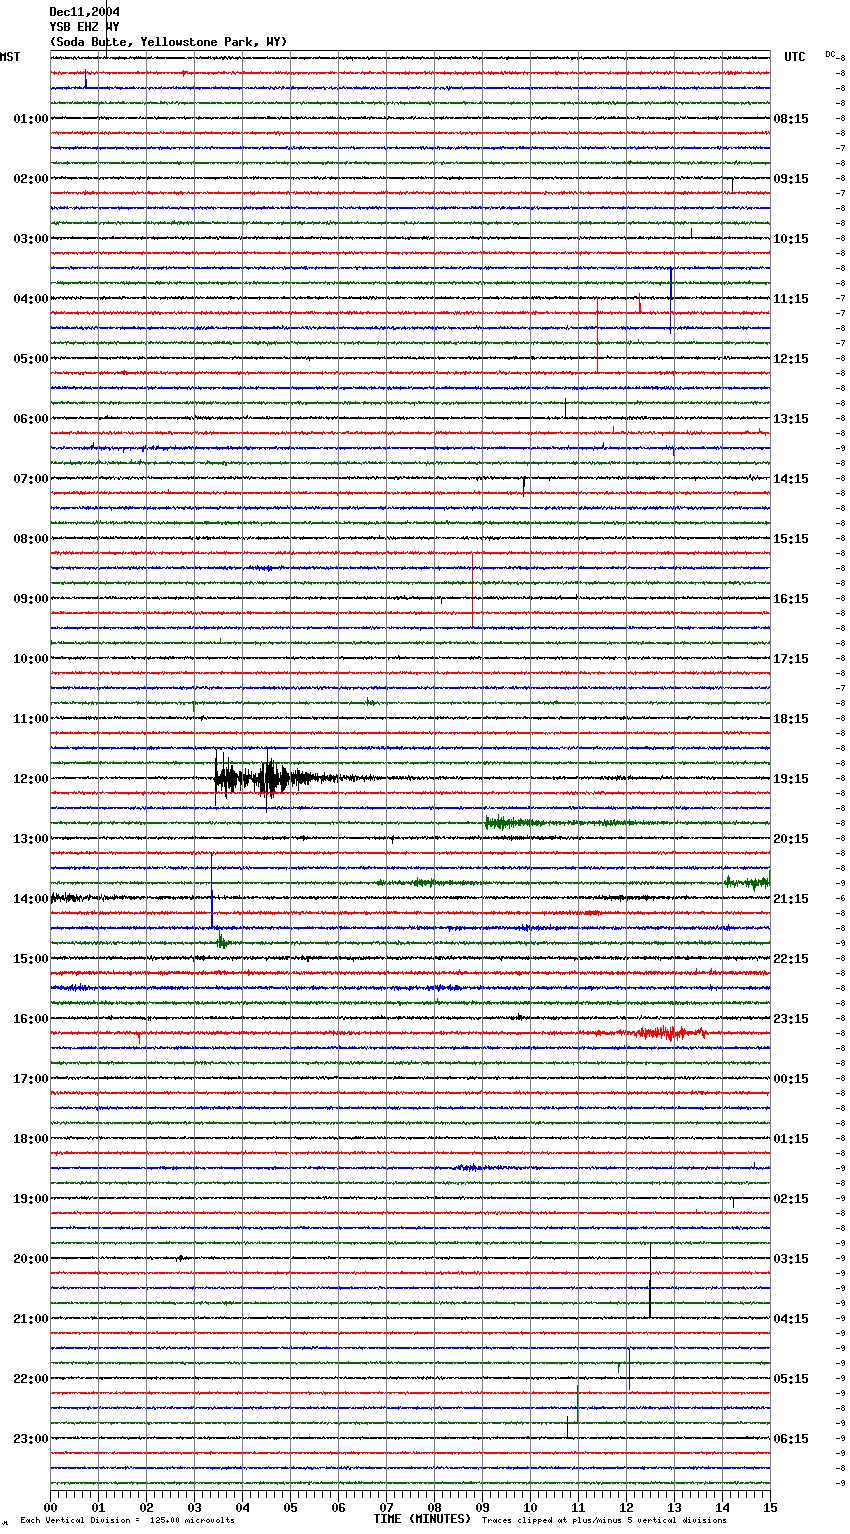Pick the 19:15 UTC time label
Image resolution: width=850 pixels, height=1534 pixels.
(791, 779)
